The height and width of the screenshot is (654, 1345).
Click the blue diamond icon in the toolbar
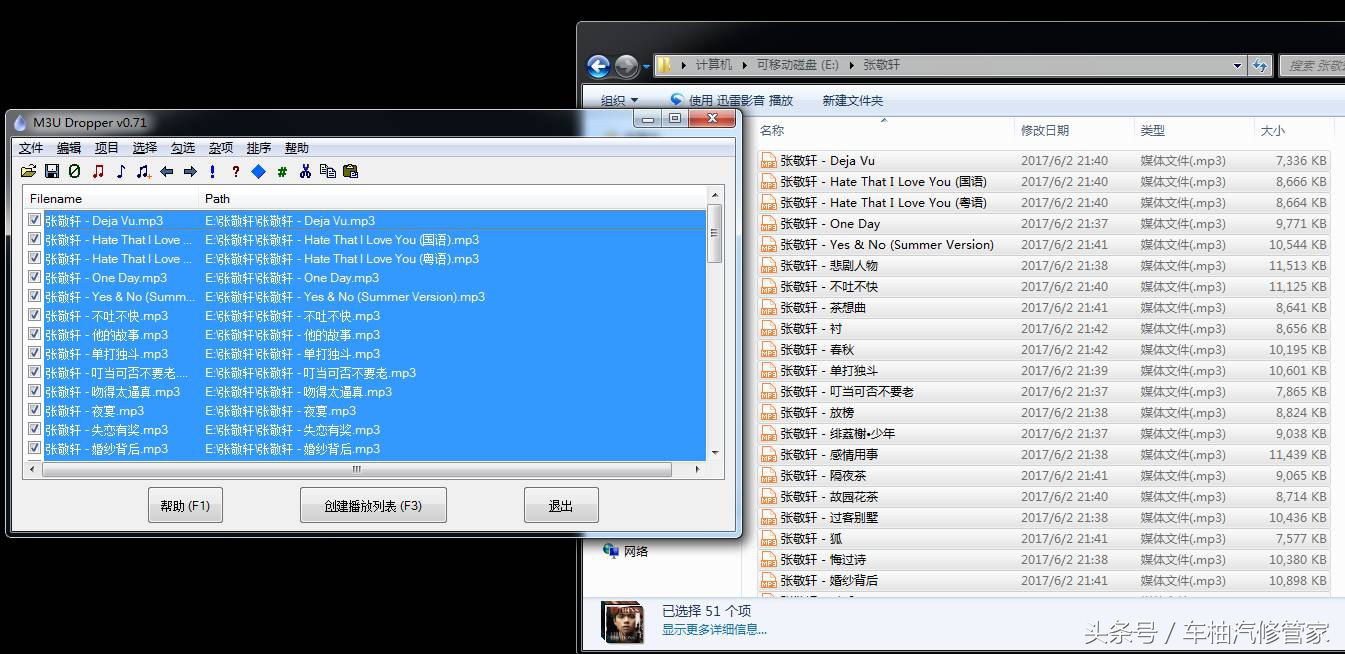tap(260, 171)
